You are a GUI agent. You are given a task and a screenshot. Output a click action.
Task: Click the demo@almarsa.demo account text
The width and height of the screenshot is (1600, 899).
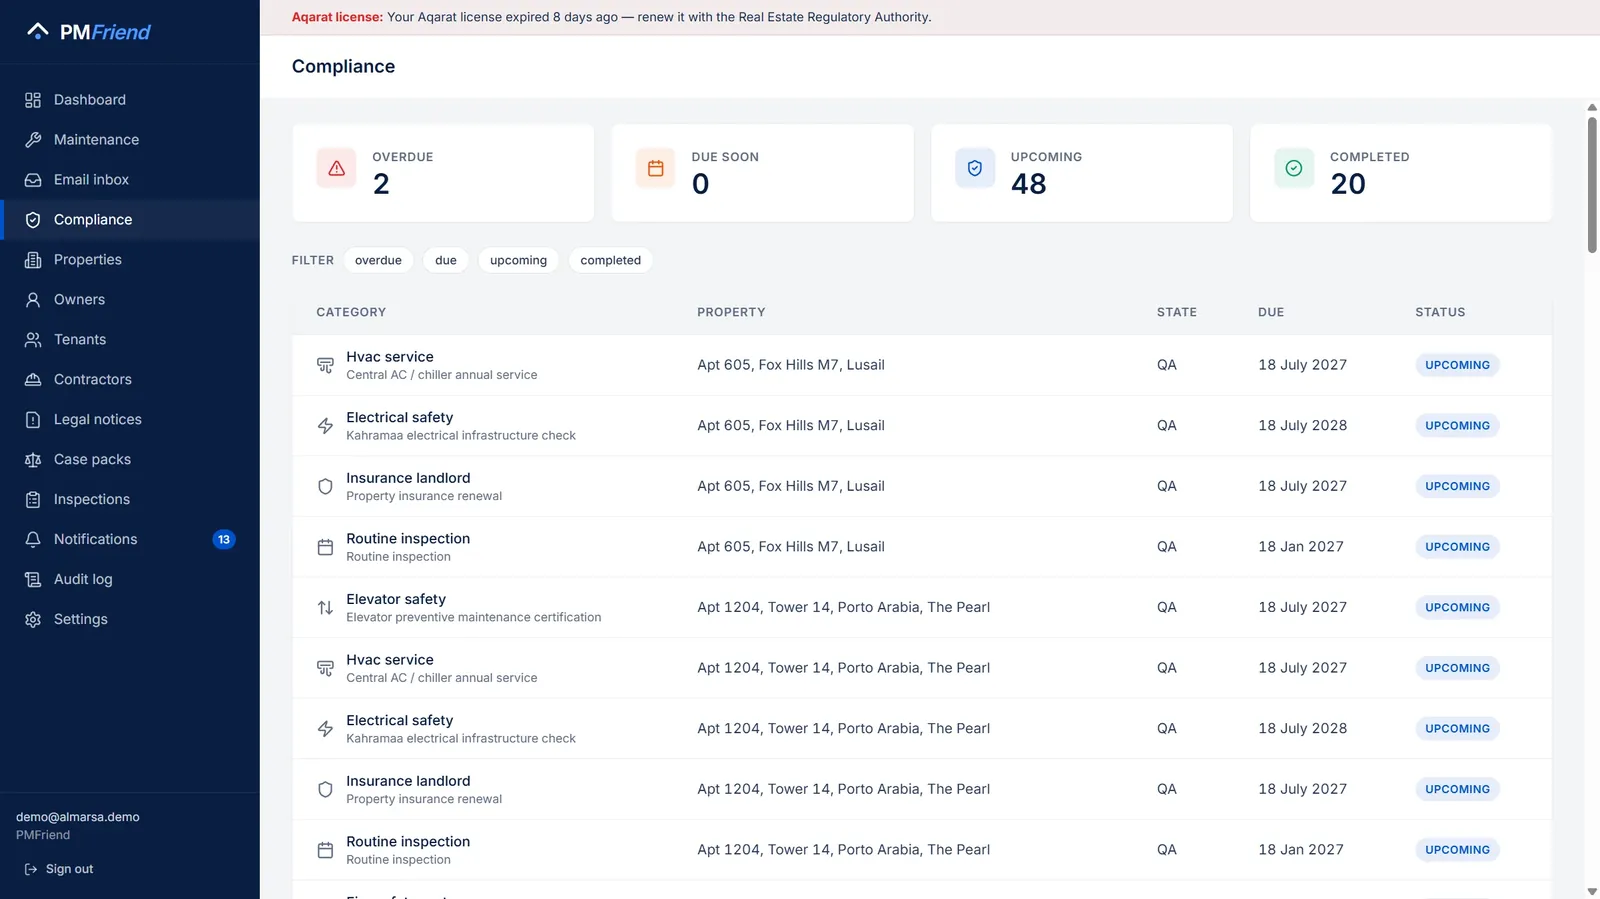(x=78, y=817)
